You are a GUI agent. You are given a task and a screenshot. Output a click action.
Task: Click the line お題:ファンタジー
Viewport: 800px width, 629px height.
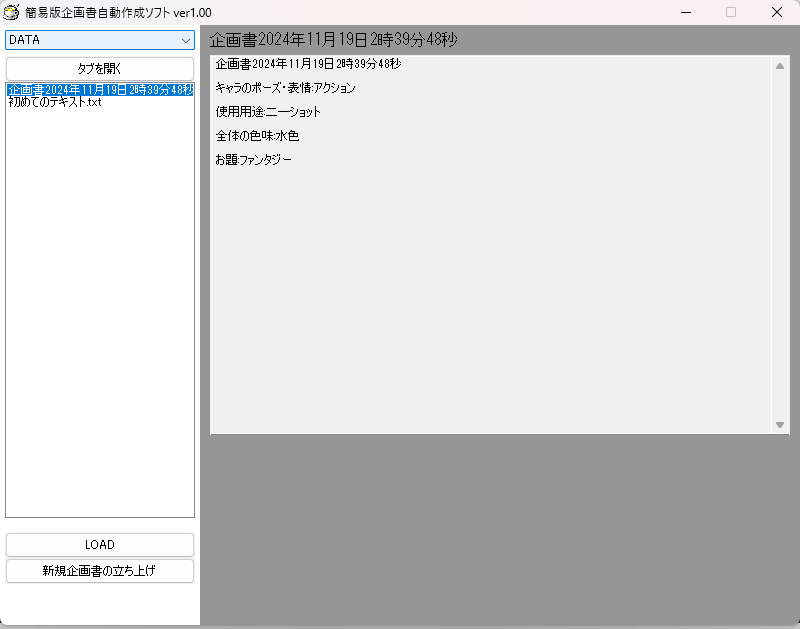click(x=254, y=160)
